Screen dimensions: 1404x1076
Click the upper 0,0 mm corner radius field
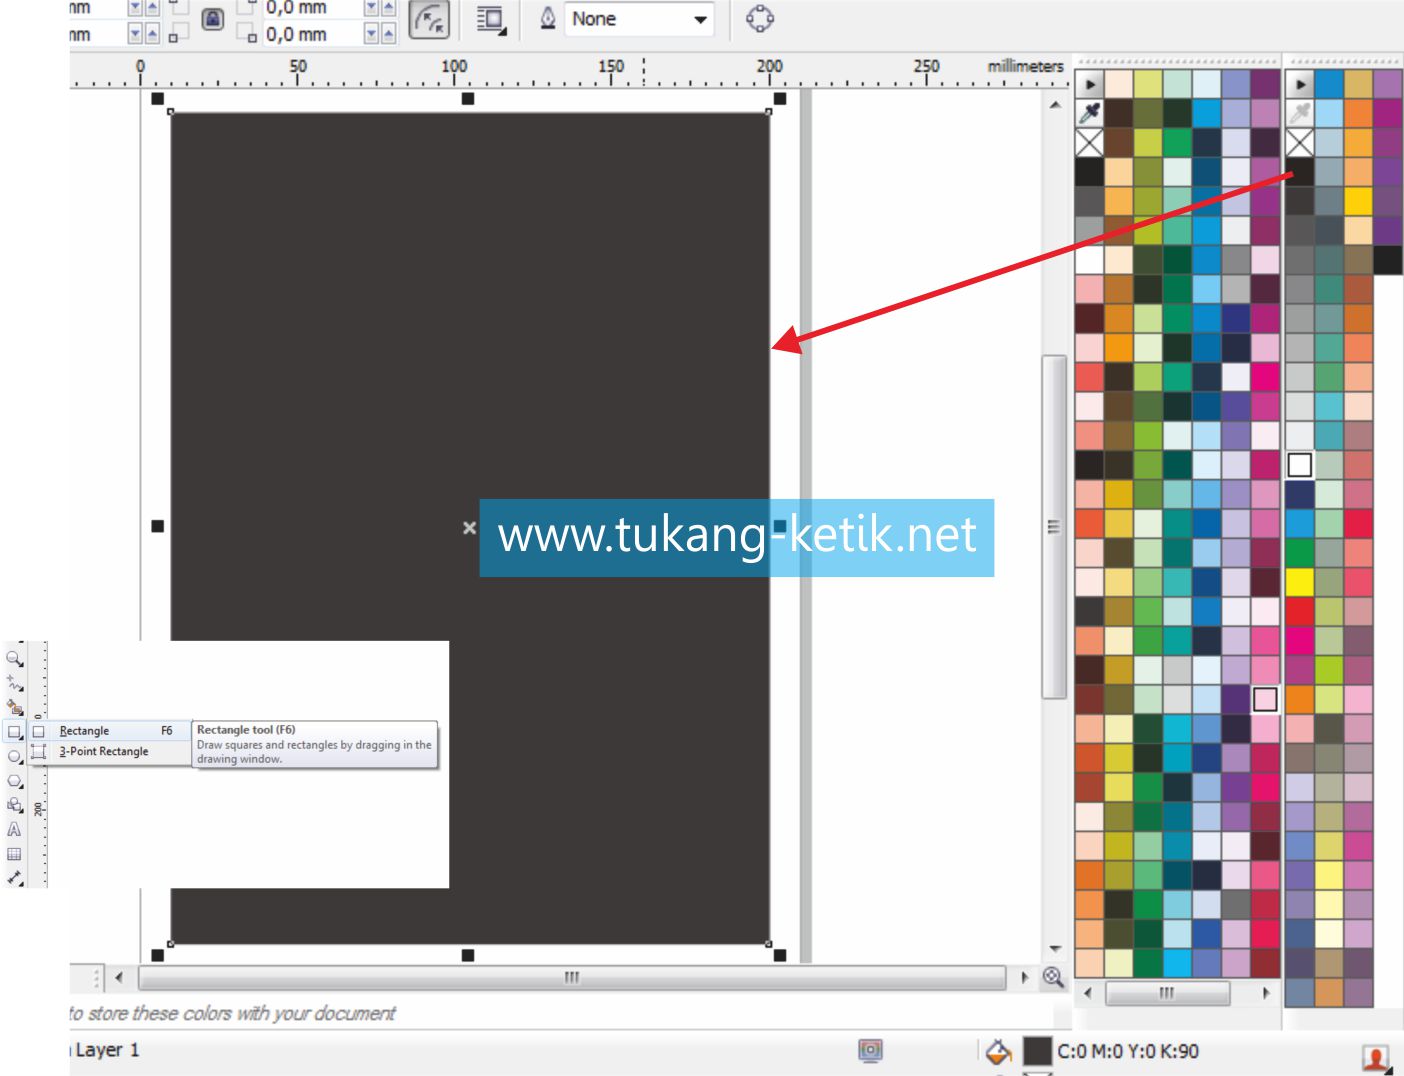click(312, 7)
